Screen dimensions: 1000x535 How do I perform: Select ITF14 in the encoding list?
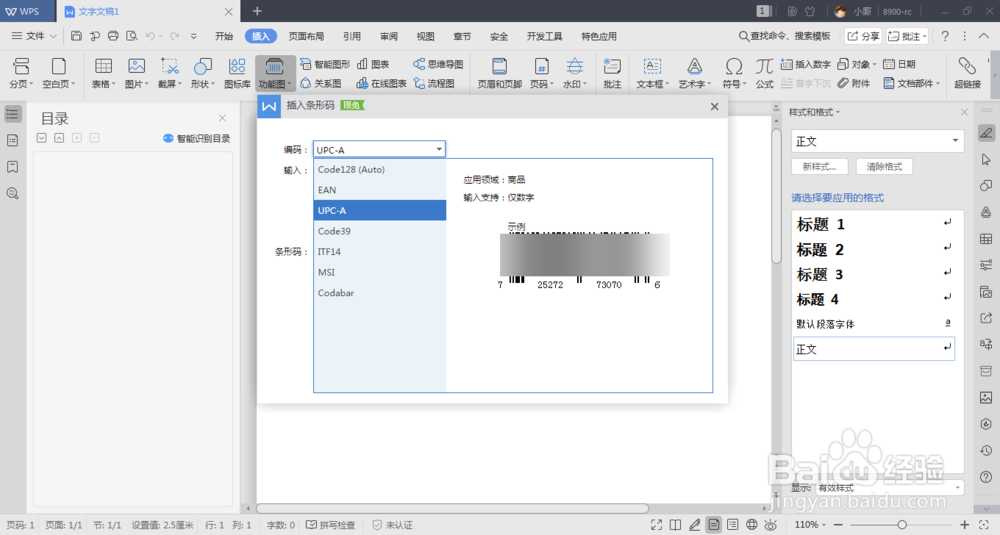coord(380,251)
